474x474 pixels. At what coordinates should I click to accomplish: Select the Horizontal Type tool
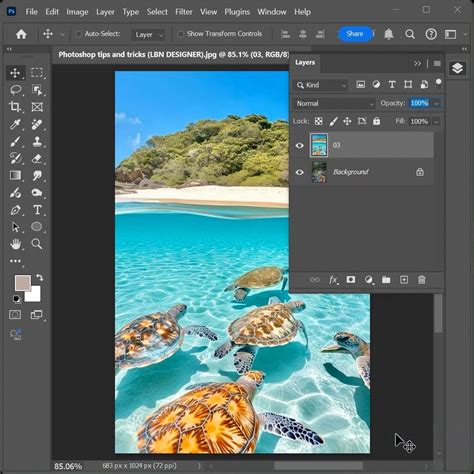[37, 210]
